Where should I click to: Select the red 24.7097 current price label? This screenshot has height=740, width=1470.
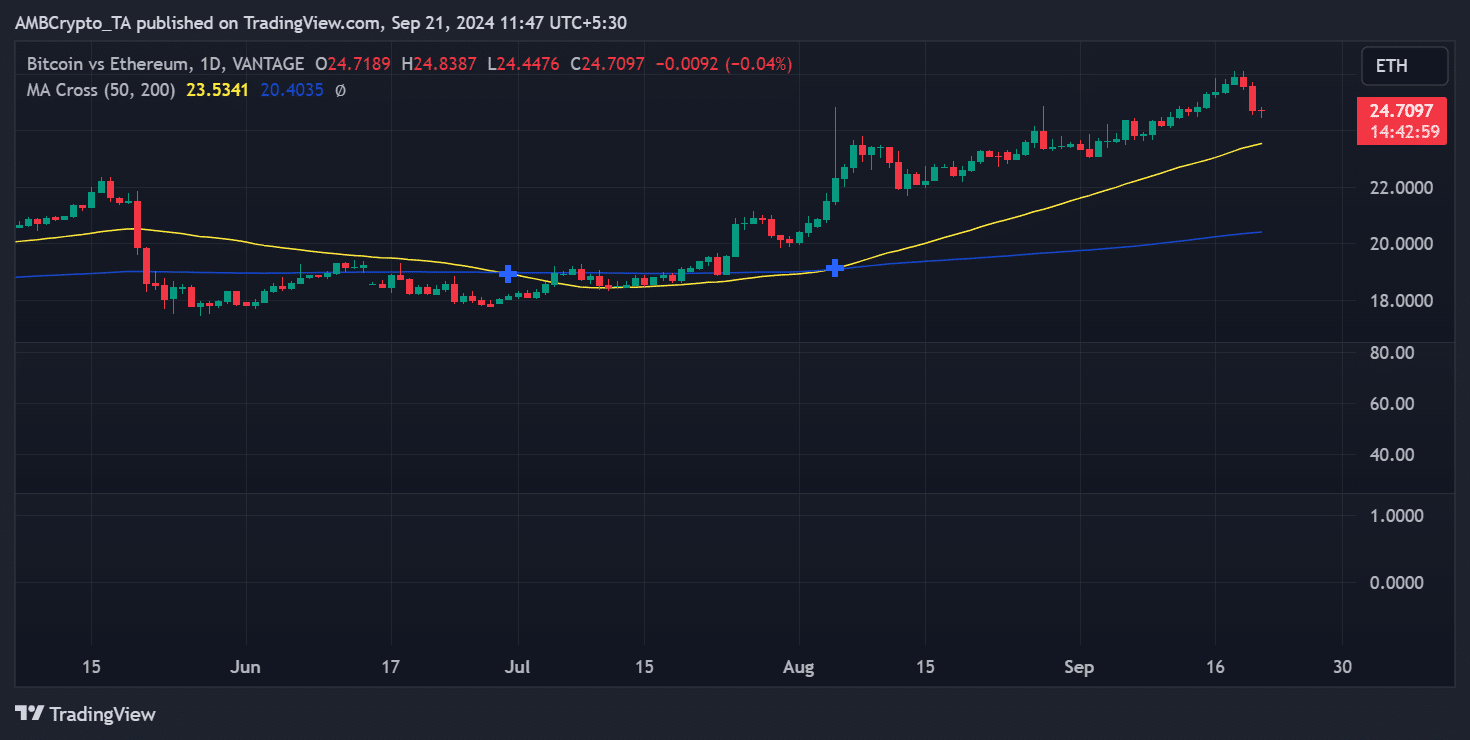(x=1401, y=111)
